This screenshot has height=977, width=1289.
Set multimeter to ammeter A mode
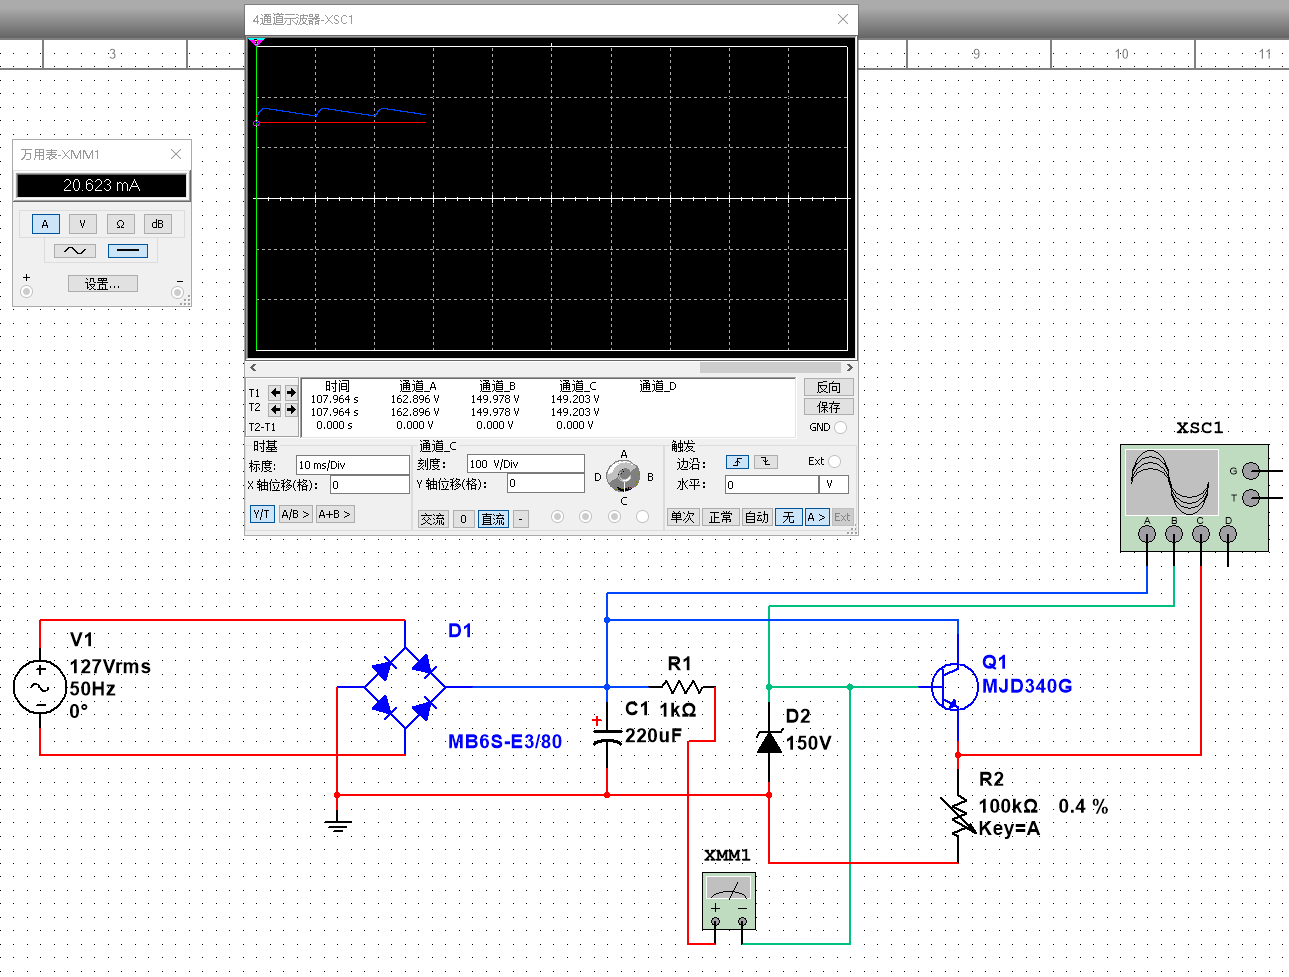point(45,224)
